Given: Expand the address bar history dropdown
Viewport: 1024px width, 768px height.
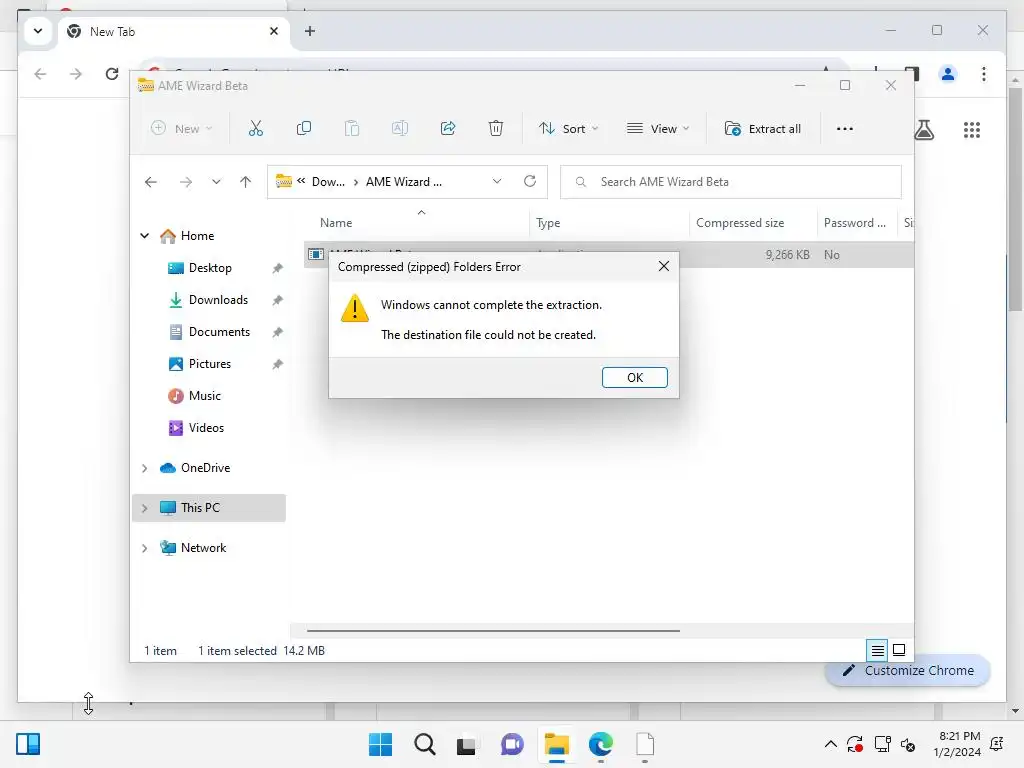Looking at the screenshot, I should coord(497,182).
